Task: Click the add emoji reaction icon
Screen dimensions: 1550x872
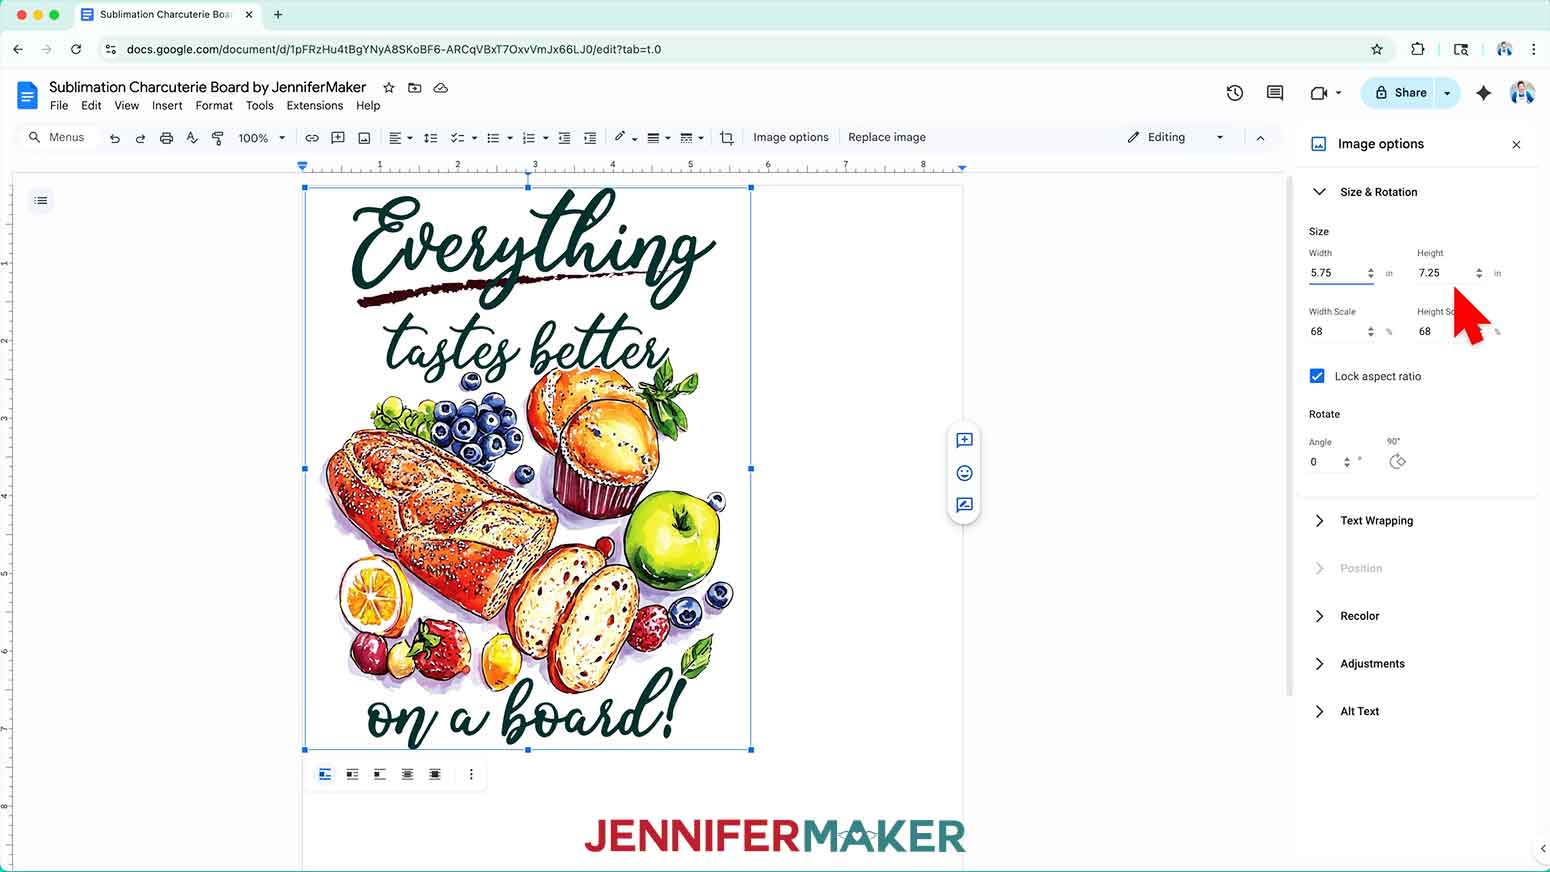Action: 964,473
